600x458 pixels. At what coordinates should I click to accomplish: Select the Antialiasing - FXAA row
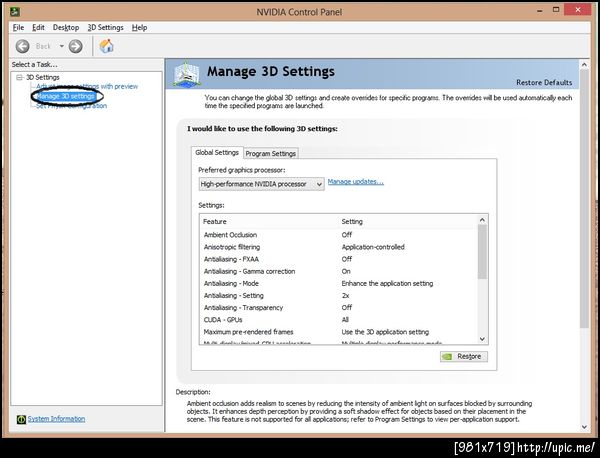(339, 259)
